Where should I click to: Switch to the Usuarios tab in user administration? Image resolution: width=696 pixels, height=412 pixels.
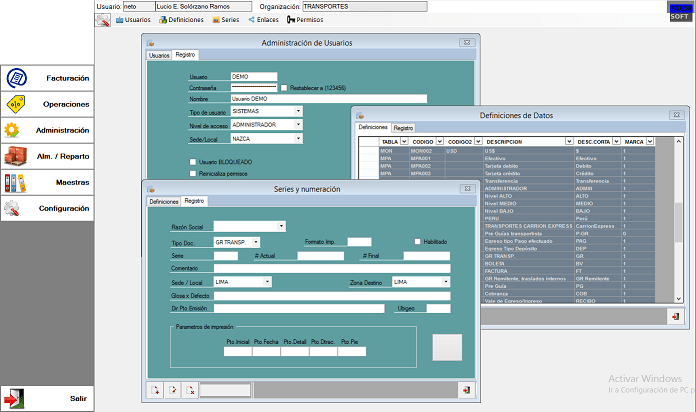pyautogui.click(x=159, y=55)
